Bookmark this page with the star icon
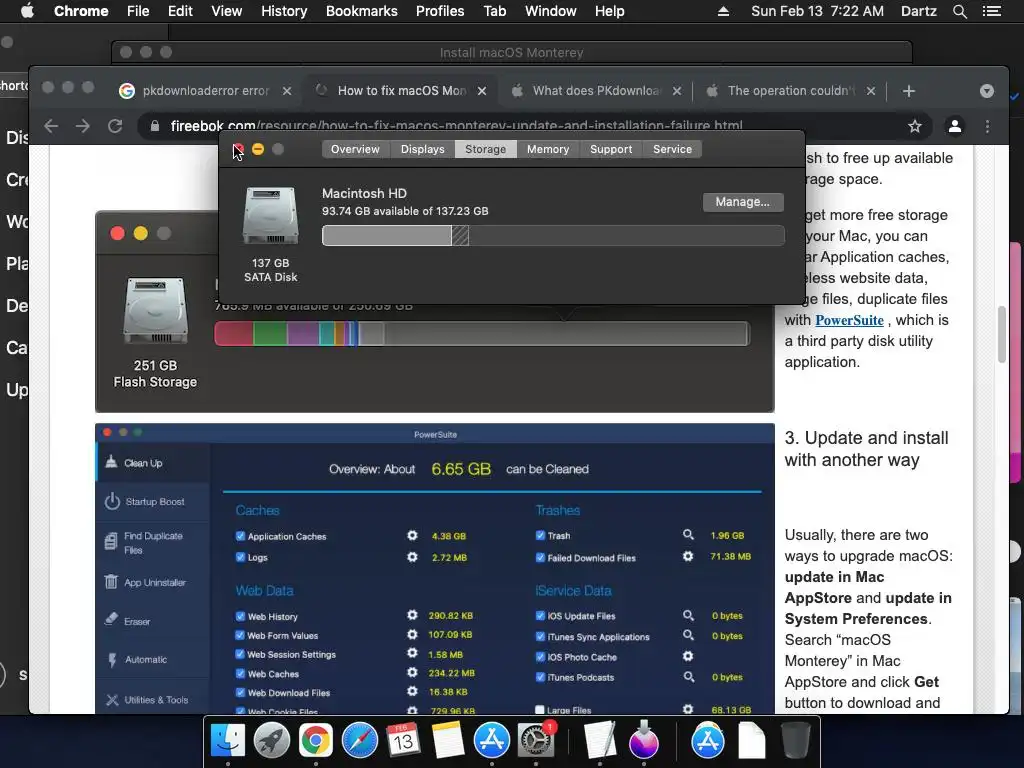Viewport: 1024px width, 768px height. (x=915, y=126)
